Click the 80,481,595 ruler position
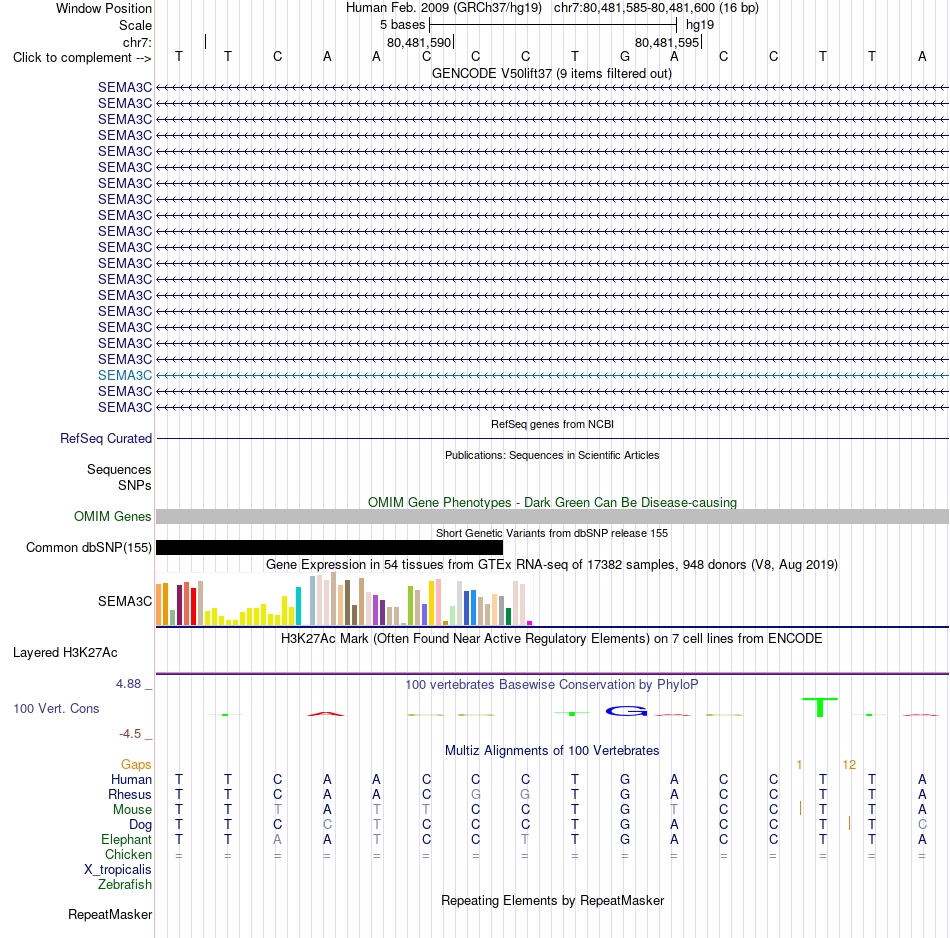Screen dimensions: 950x938 tap(667, 42)
